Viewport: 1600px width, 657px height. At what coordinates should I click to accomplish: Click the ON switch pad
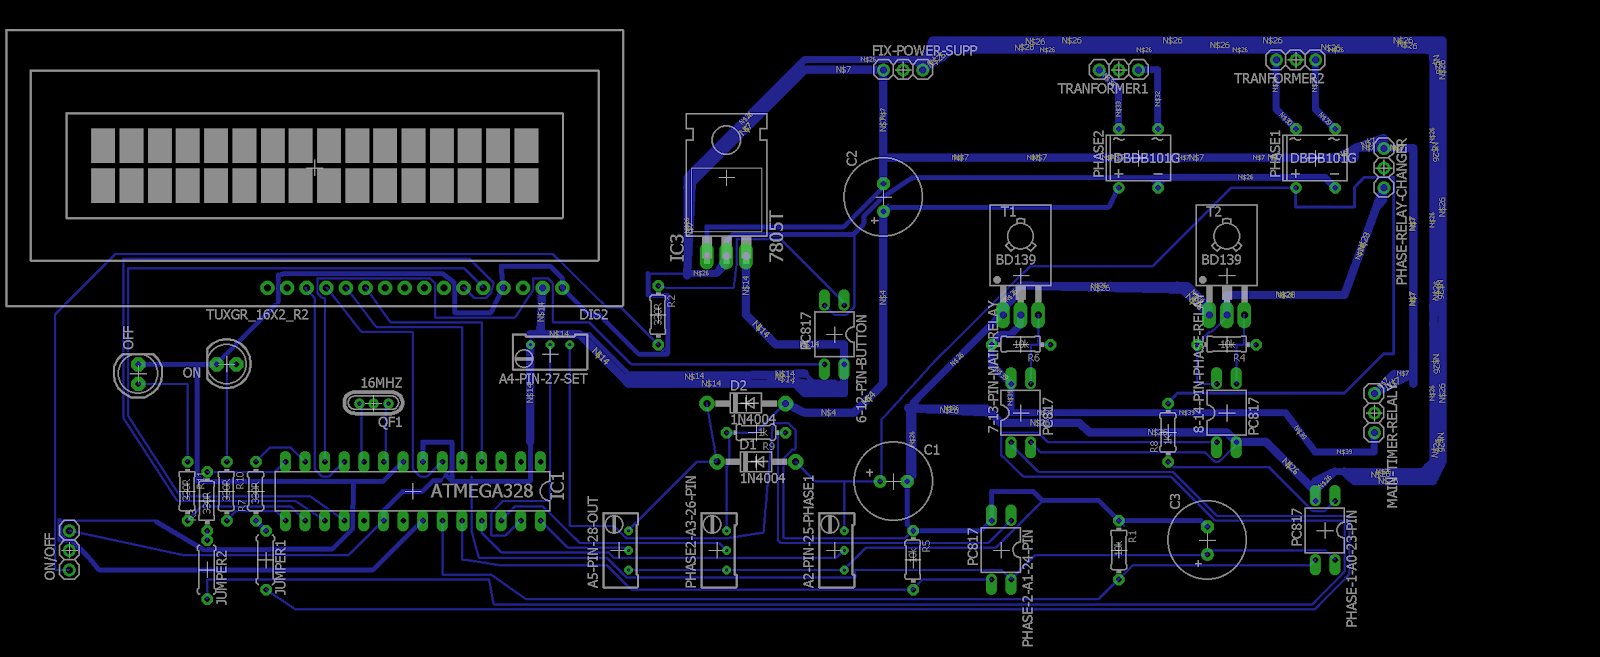228,364
